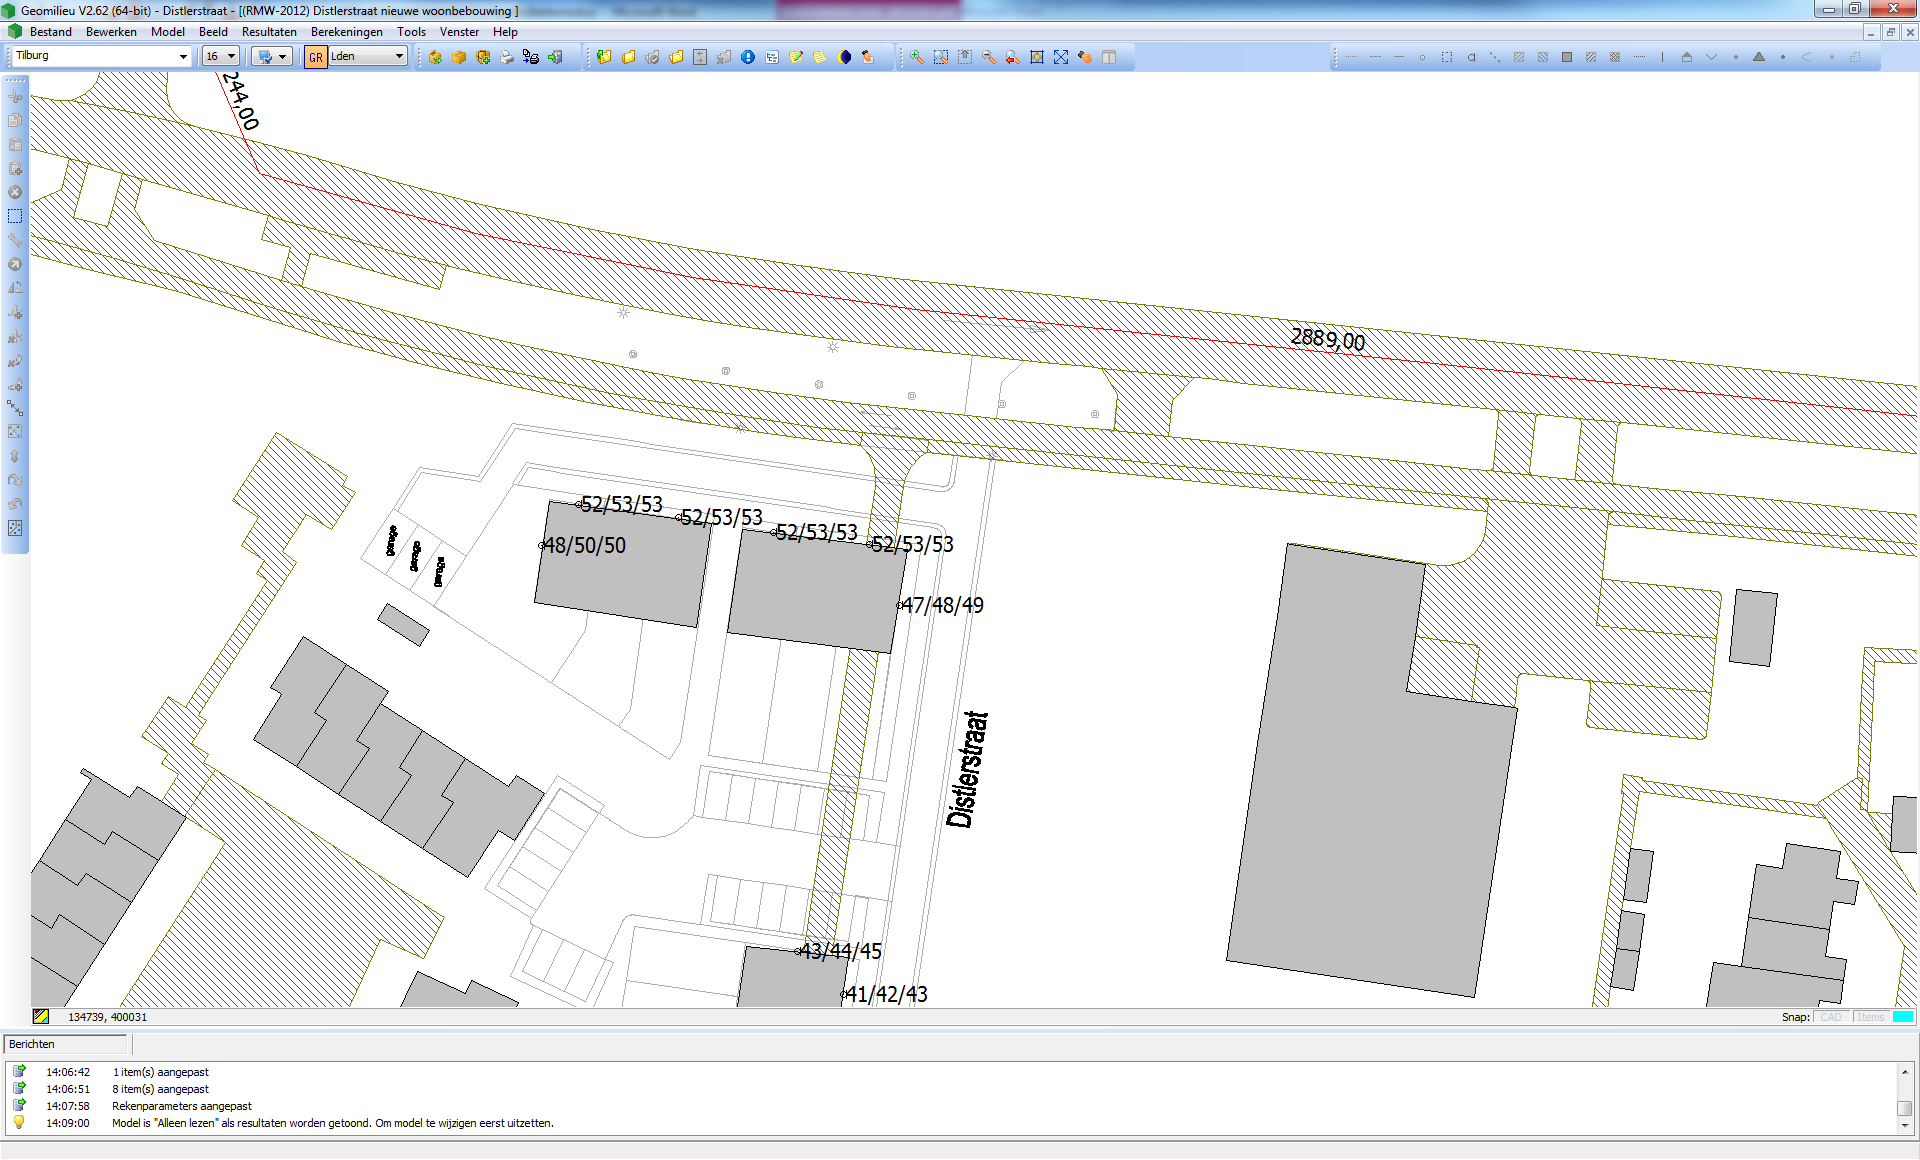Open the Bewerken menu
Screen dimensions: 1920x1160
click(111, 32)
